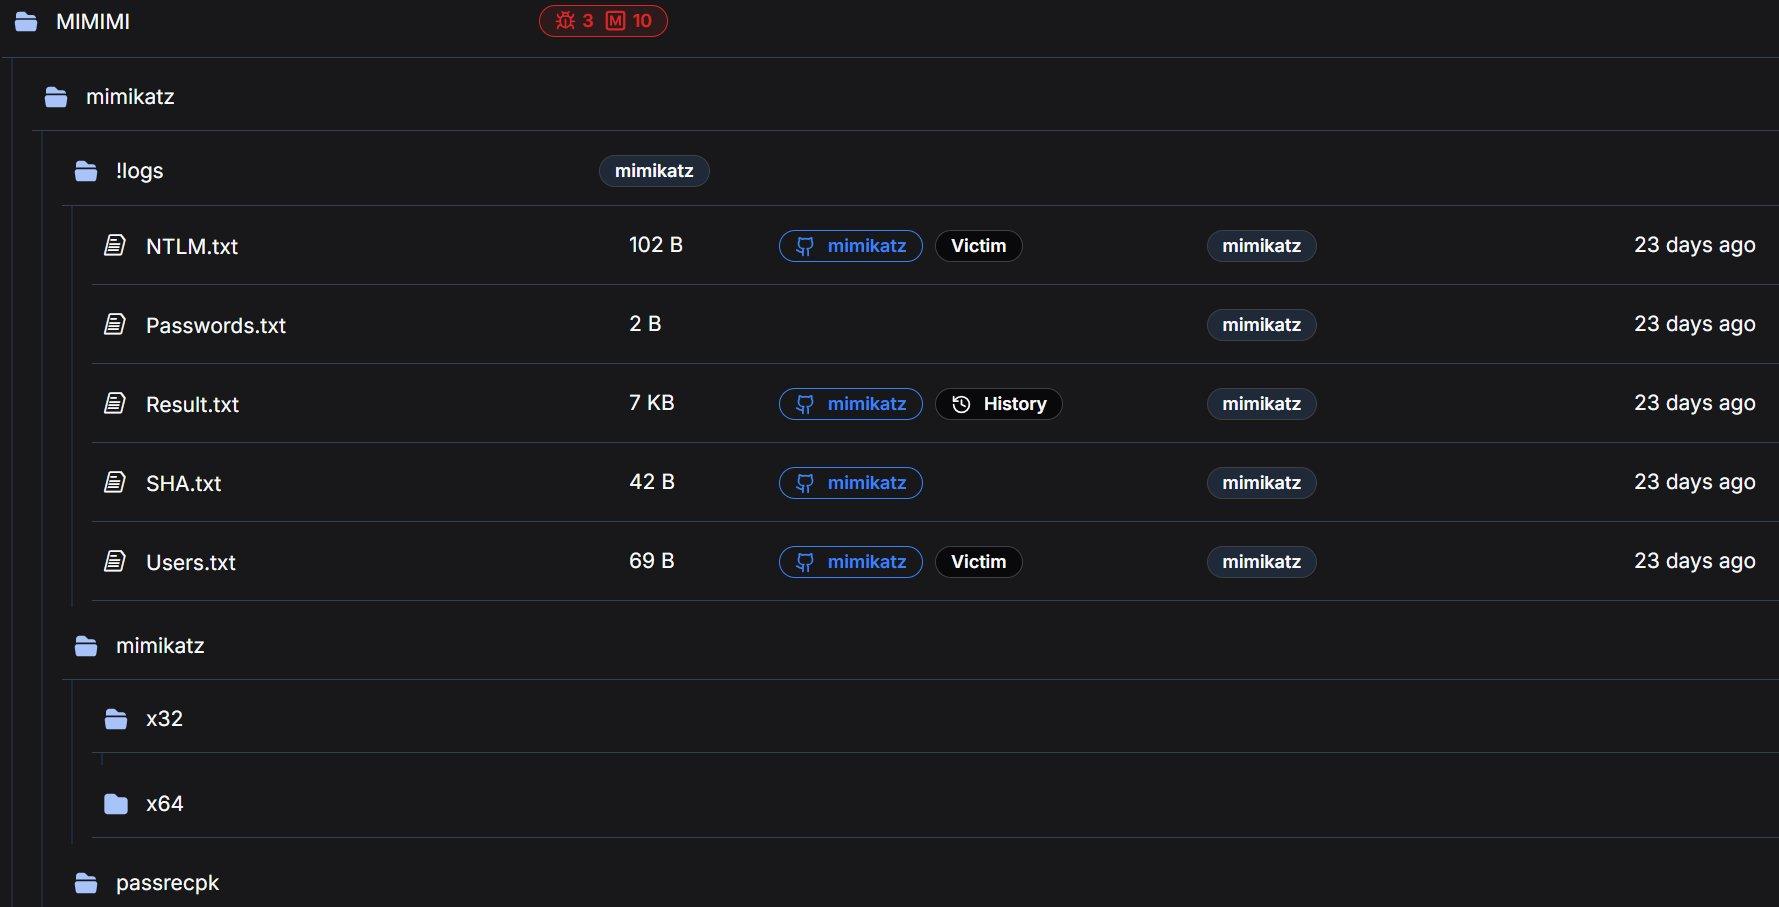Open the History button for Result.txt
This screenshot has height=907, width=1779.
click(998, 404)
